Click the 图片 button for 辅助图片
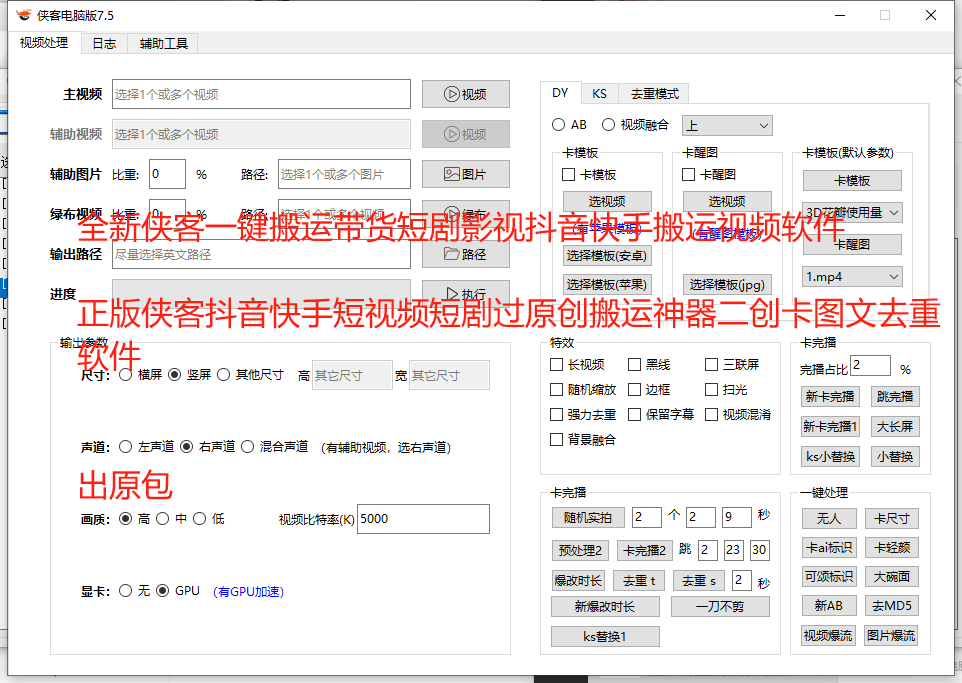This screenshot has width=962, height=683. coord(465,174)
